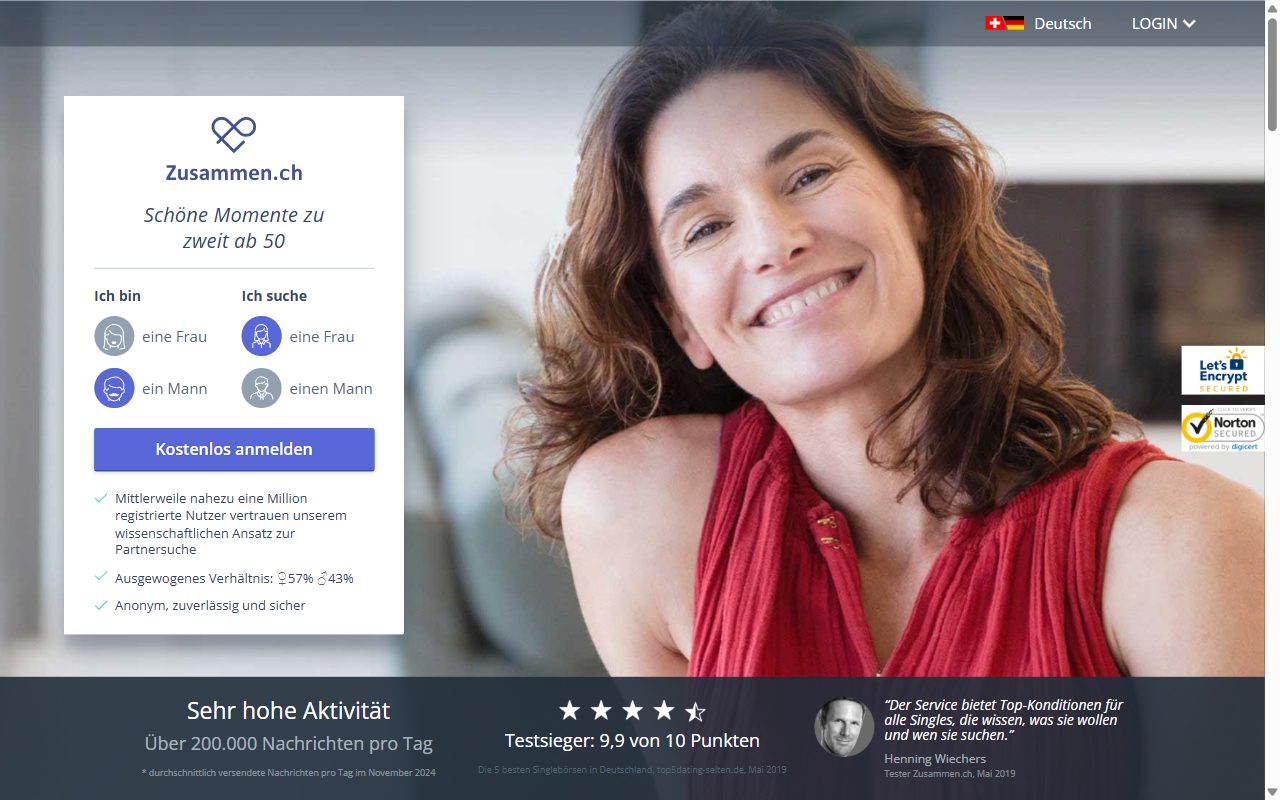This screenshot has height=800, width=1280.
Task: Open the Norton Secured badge
Action: point(1223,428)
